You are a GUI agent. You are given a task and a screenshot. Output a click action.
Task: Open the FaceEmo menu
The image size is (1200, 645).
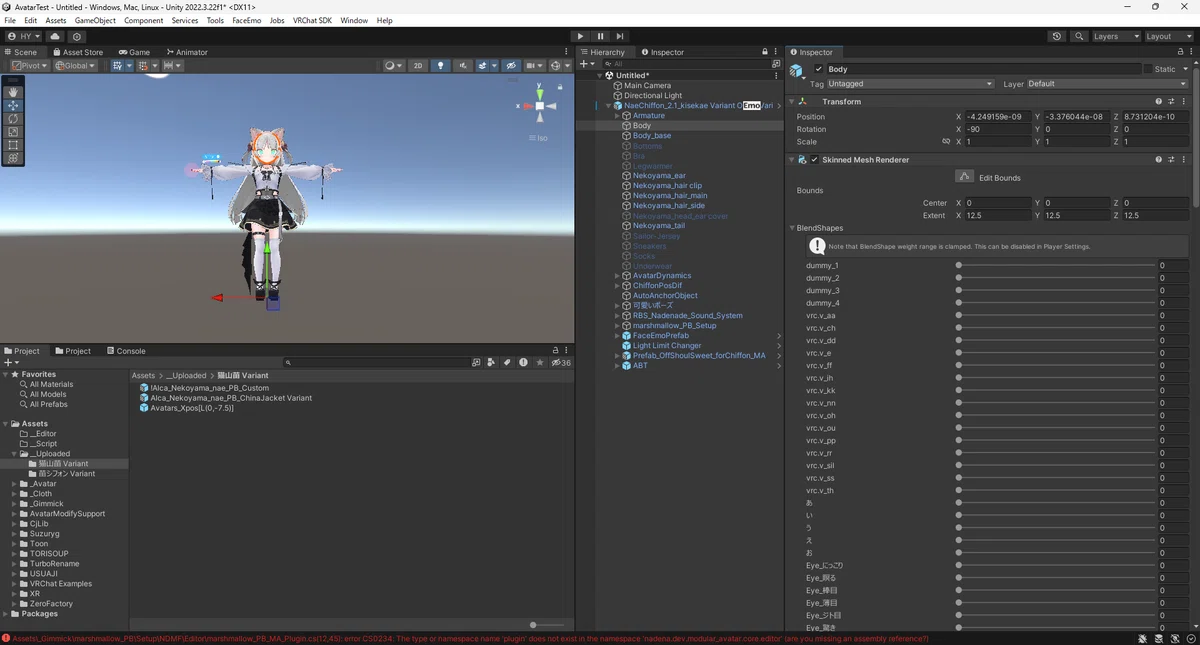click(x=246, y=20)
